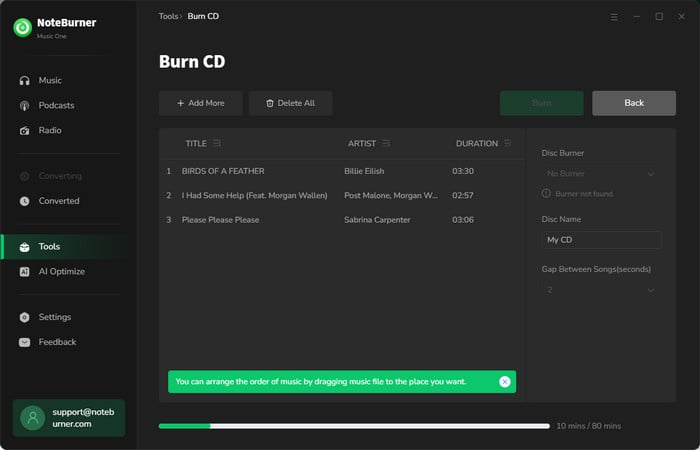The image size is (700, 450).
Task: Sort by TITLE using the sort icon
Action: 217,143
